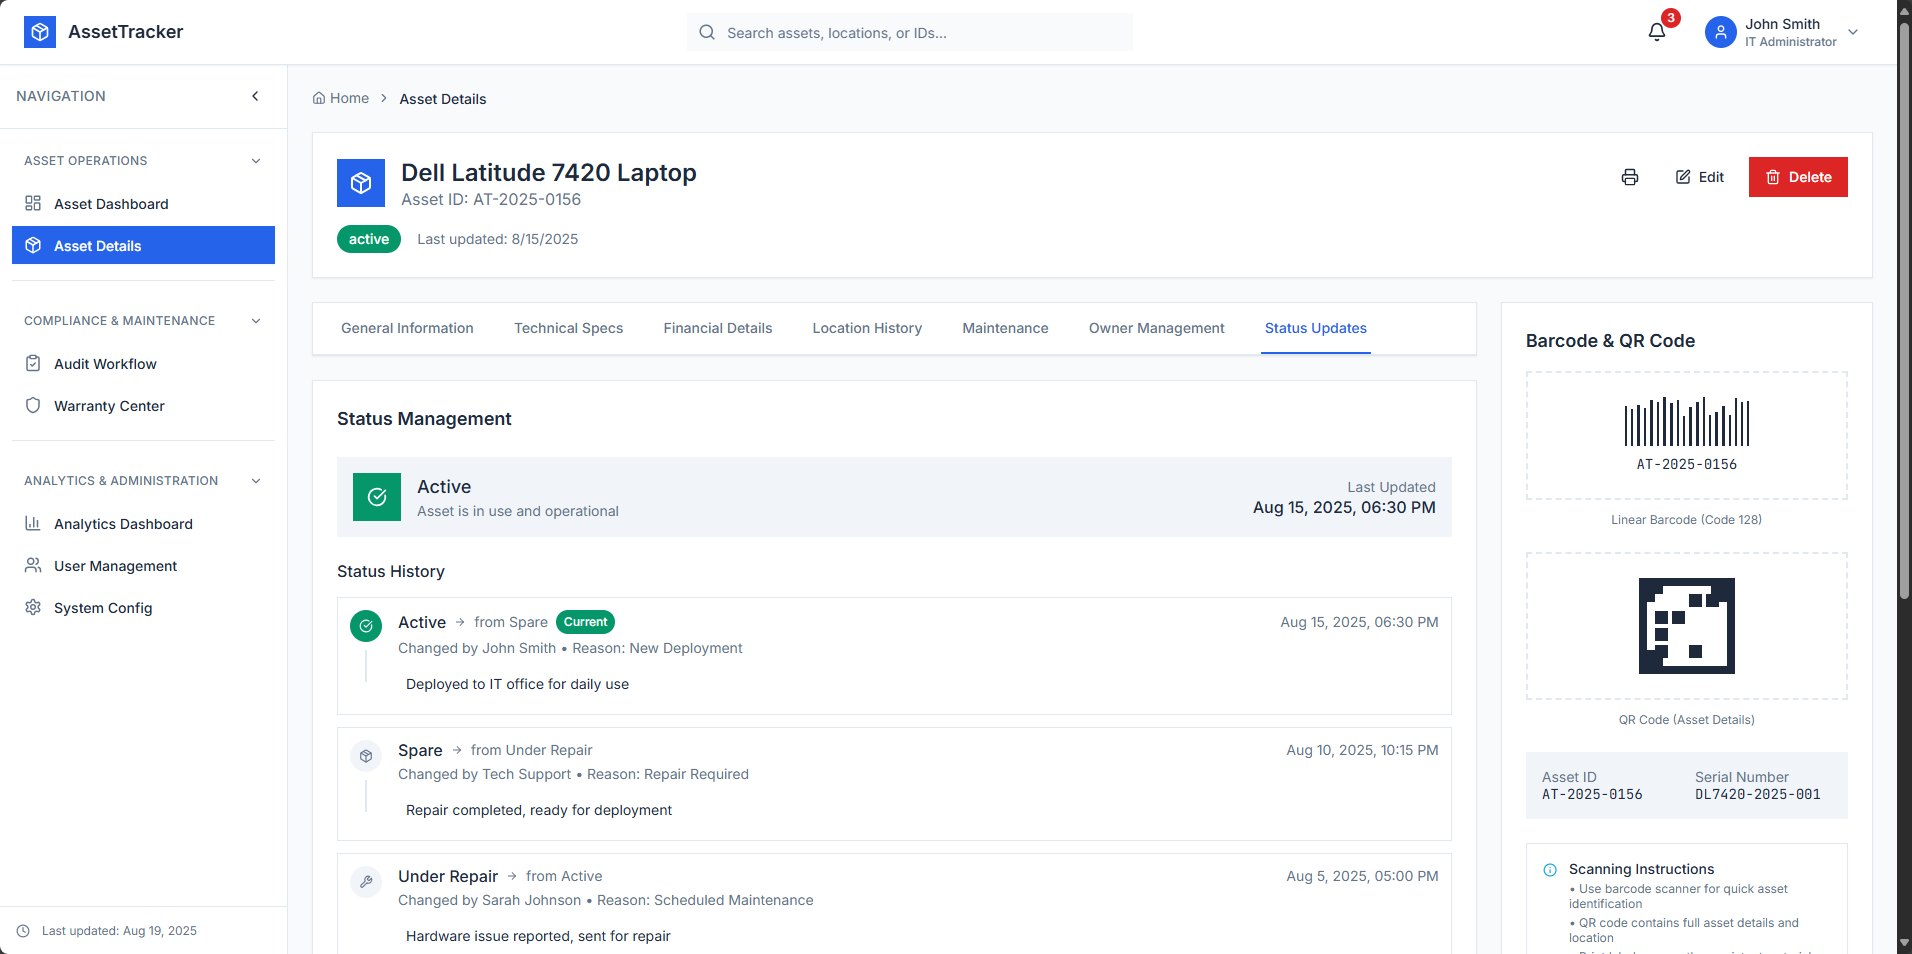Switch to Maintenance tab
The image size is (1912, 954).
pyautogui.click(x=1005, y=328)
